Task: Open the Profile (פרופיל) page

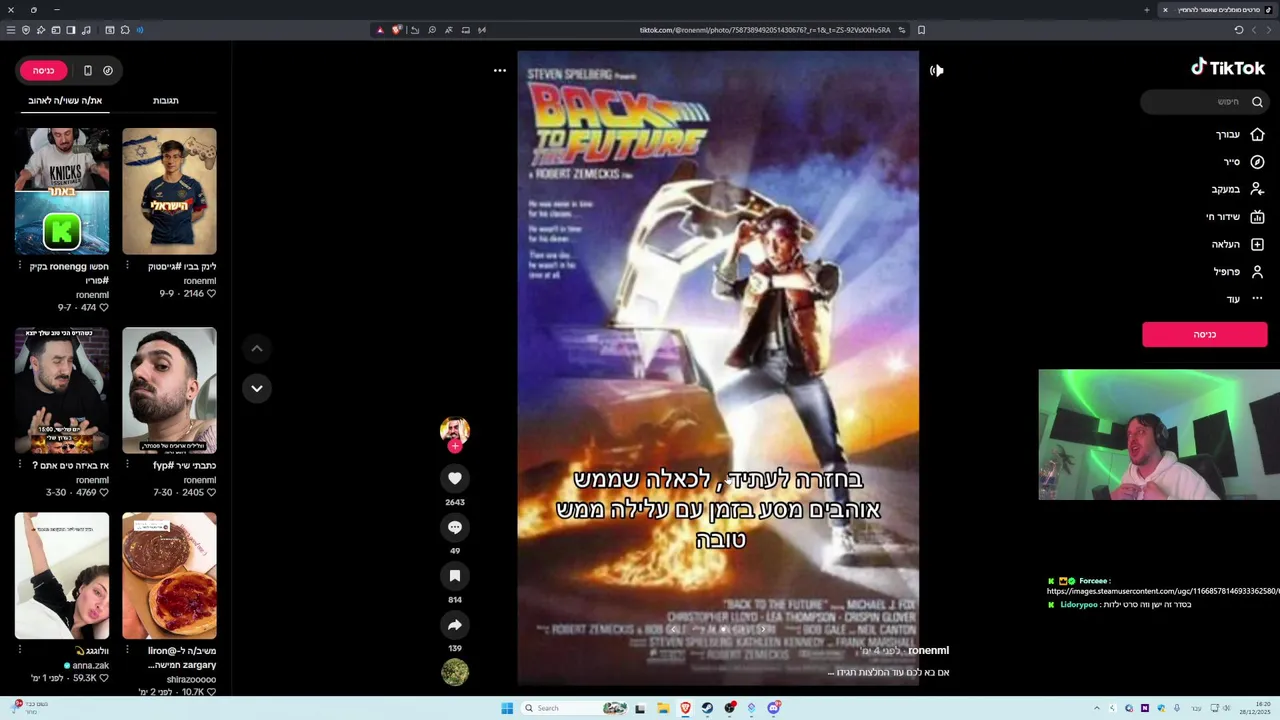Action: pyautogui.click(x=1239, y=271)
